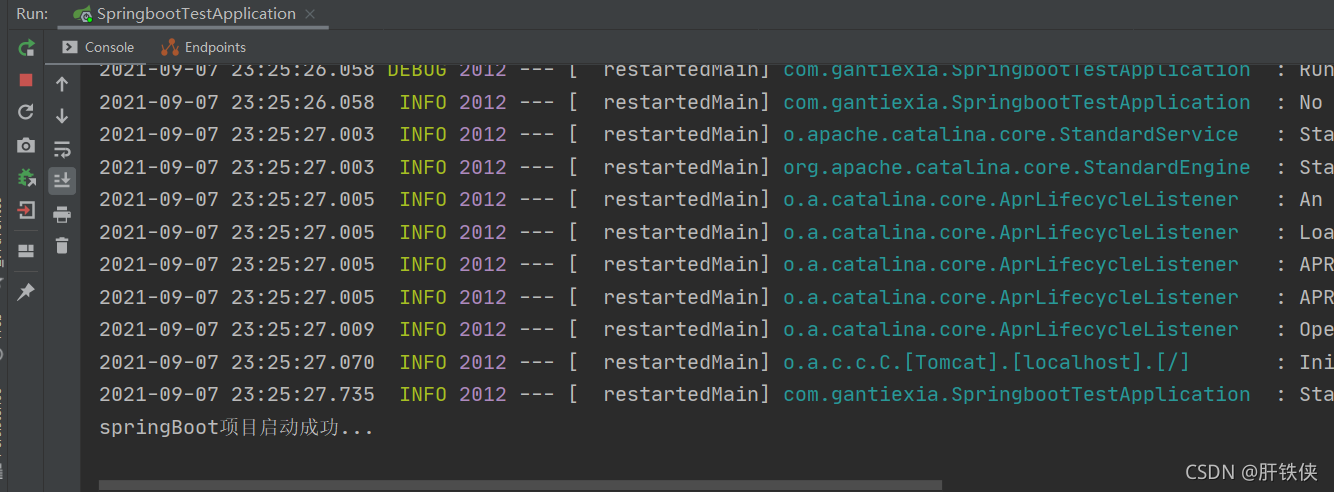Select the SpringbootTestApplication run tab
Viewport: 1334px width, 492px height.
[x=186, y=14]
